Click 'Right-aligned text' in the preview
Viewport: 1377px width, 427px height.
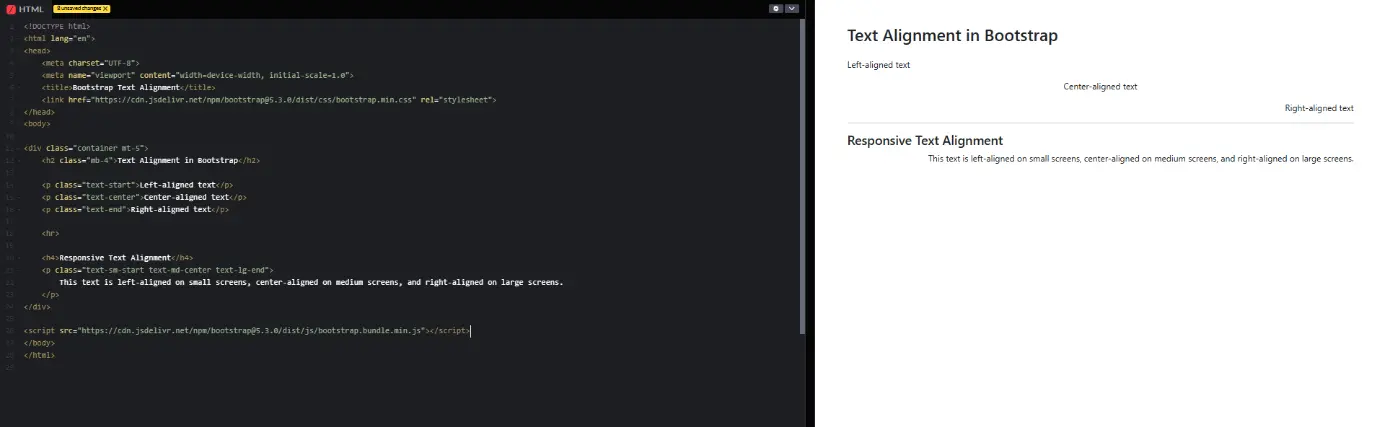coord(1319,108)
